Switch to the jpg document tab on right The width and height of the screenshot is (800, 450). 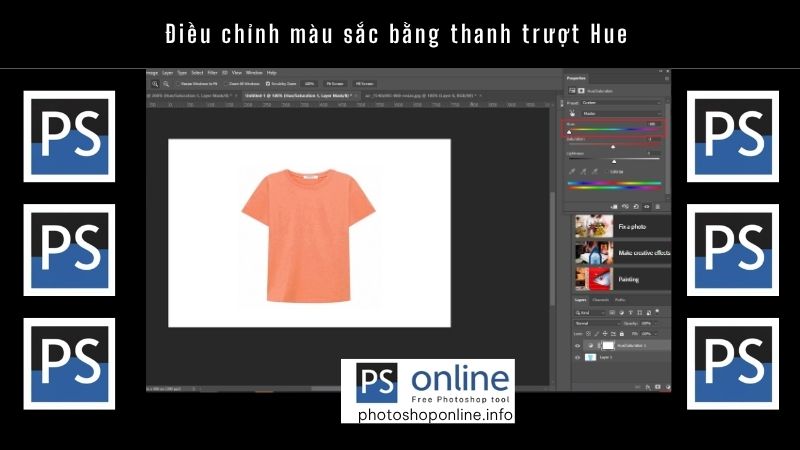421,95
